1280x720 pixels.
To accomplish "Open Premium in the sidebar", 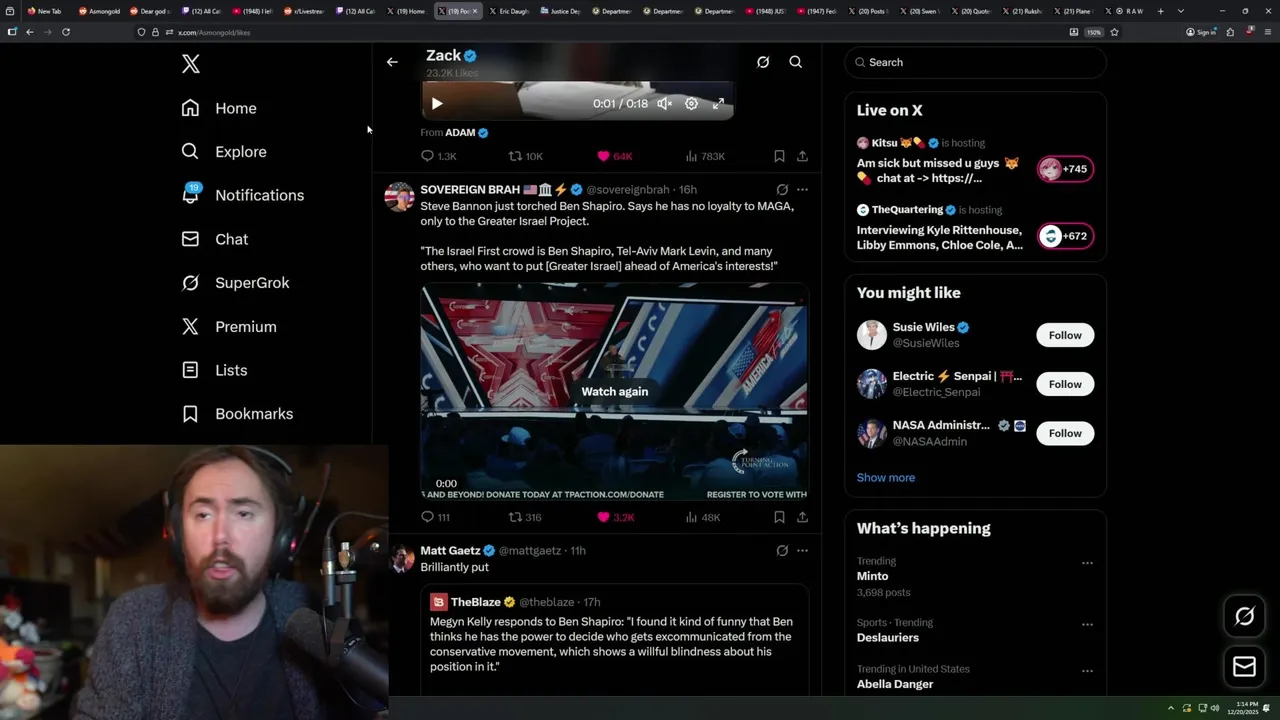I will click(x=229, y=327).
